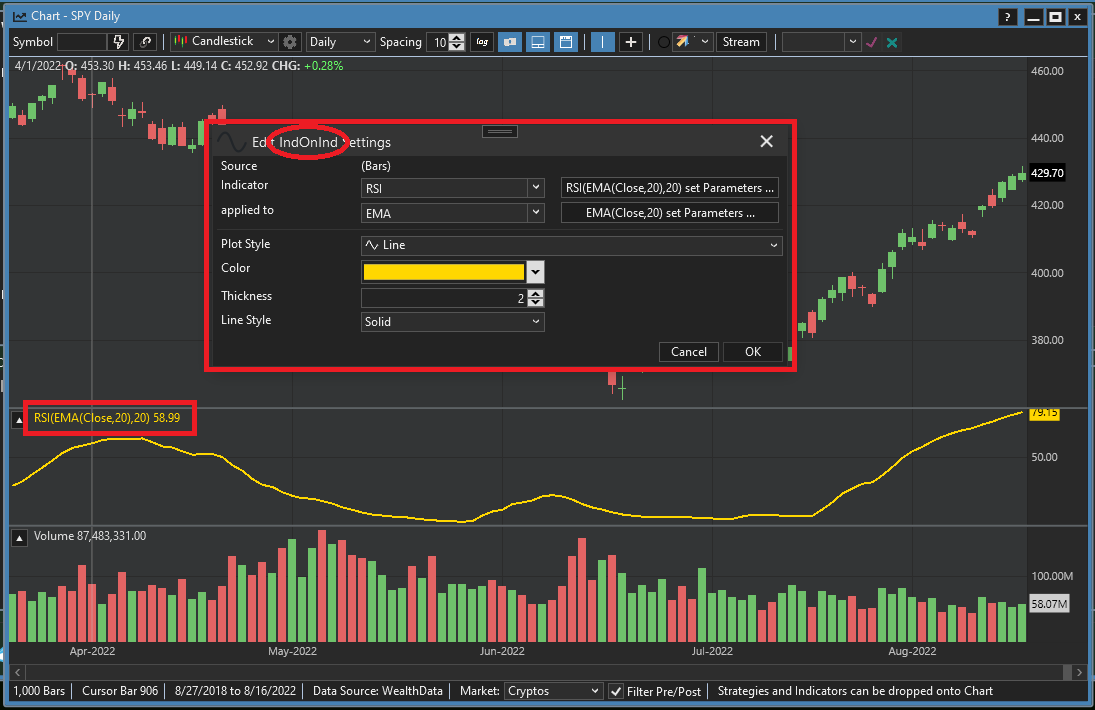1095x710 pixels.
Task: Open the yellow line Color picker
Action: tap(536, 271)
